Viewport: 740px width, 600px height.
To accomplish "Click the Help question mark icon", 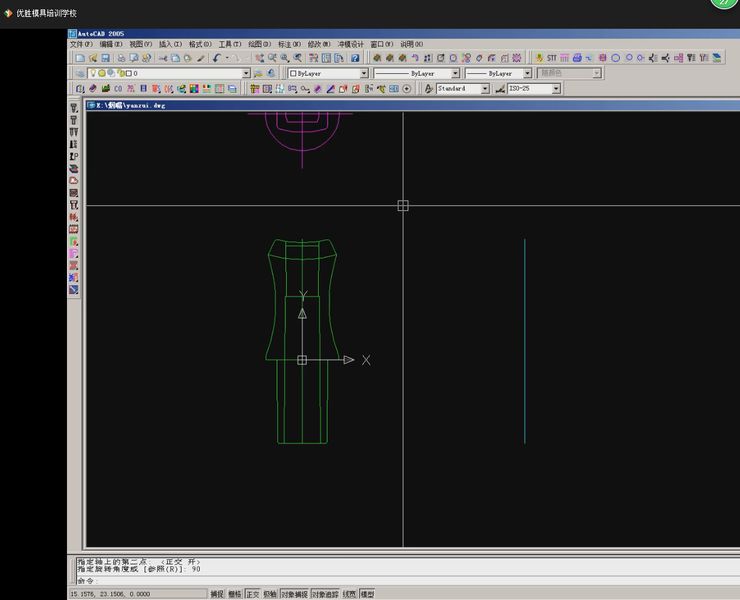I will pyautogui.click(x=355, y=58).
